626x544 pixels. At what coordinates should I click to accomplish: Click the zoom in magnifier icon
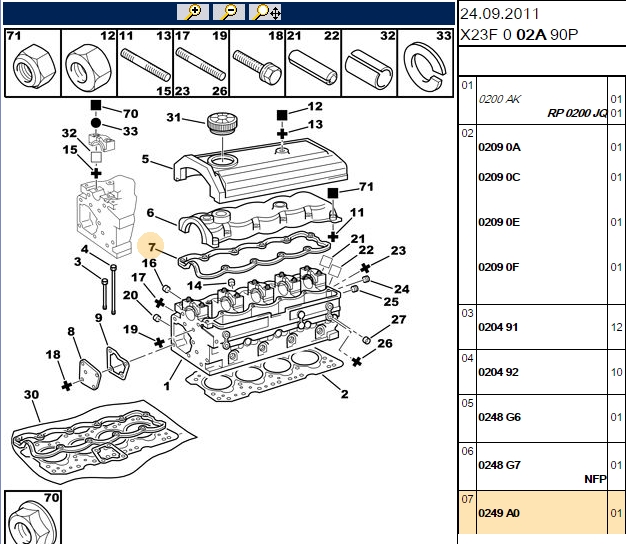(193, 12)
